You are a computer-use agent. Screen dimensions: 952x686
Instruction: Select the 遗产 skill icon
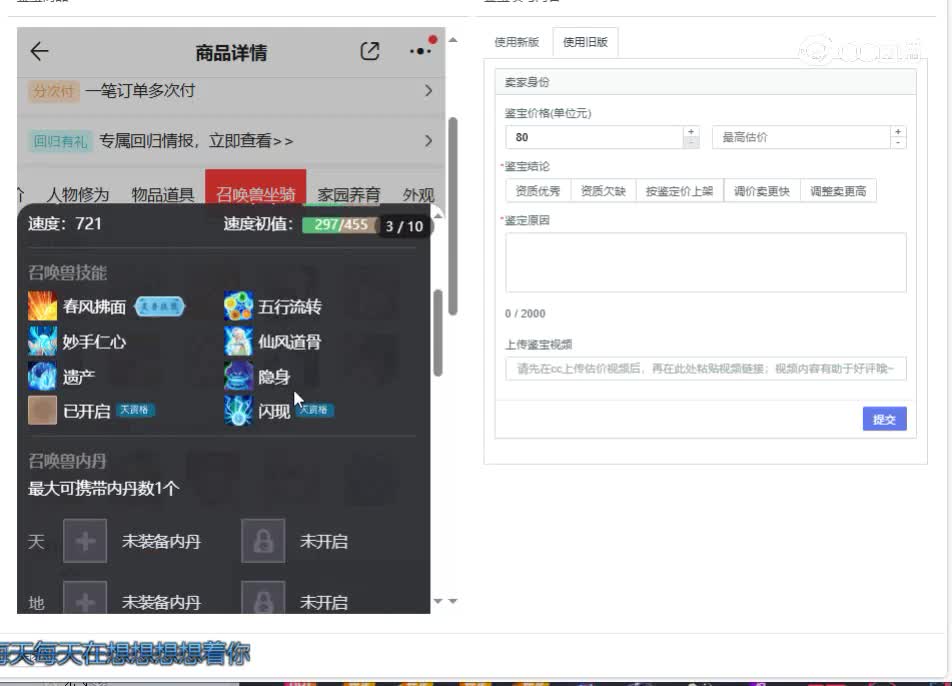point(42,376)
